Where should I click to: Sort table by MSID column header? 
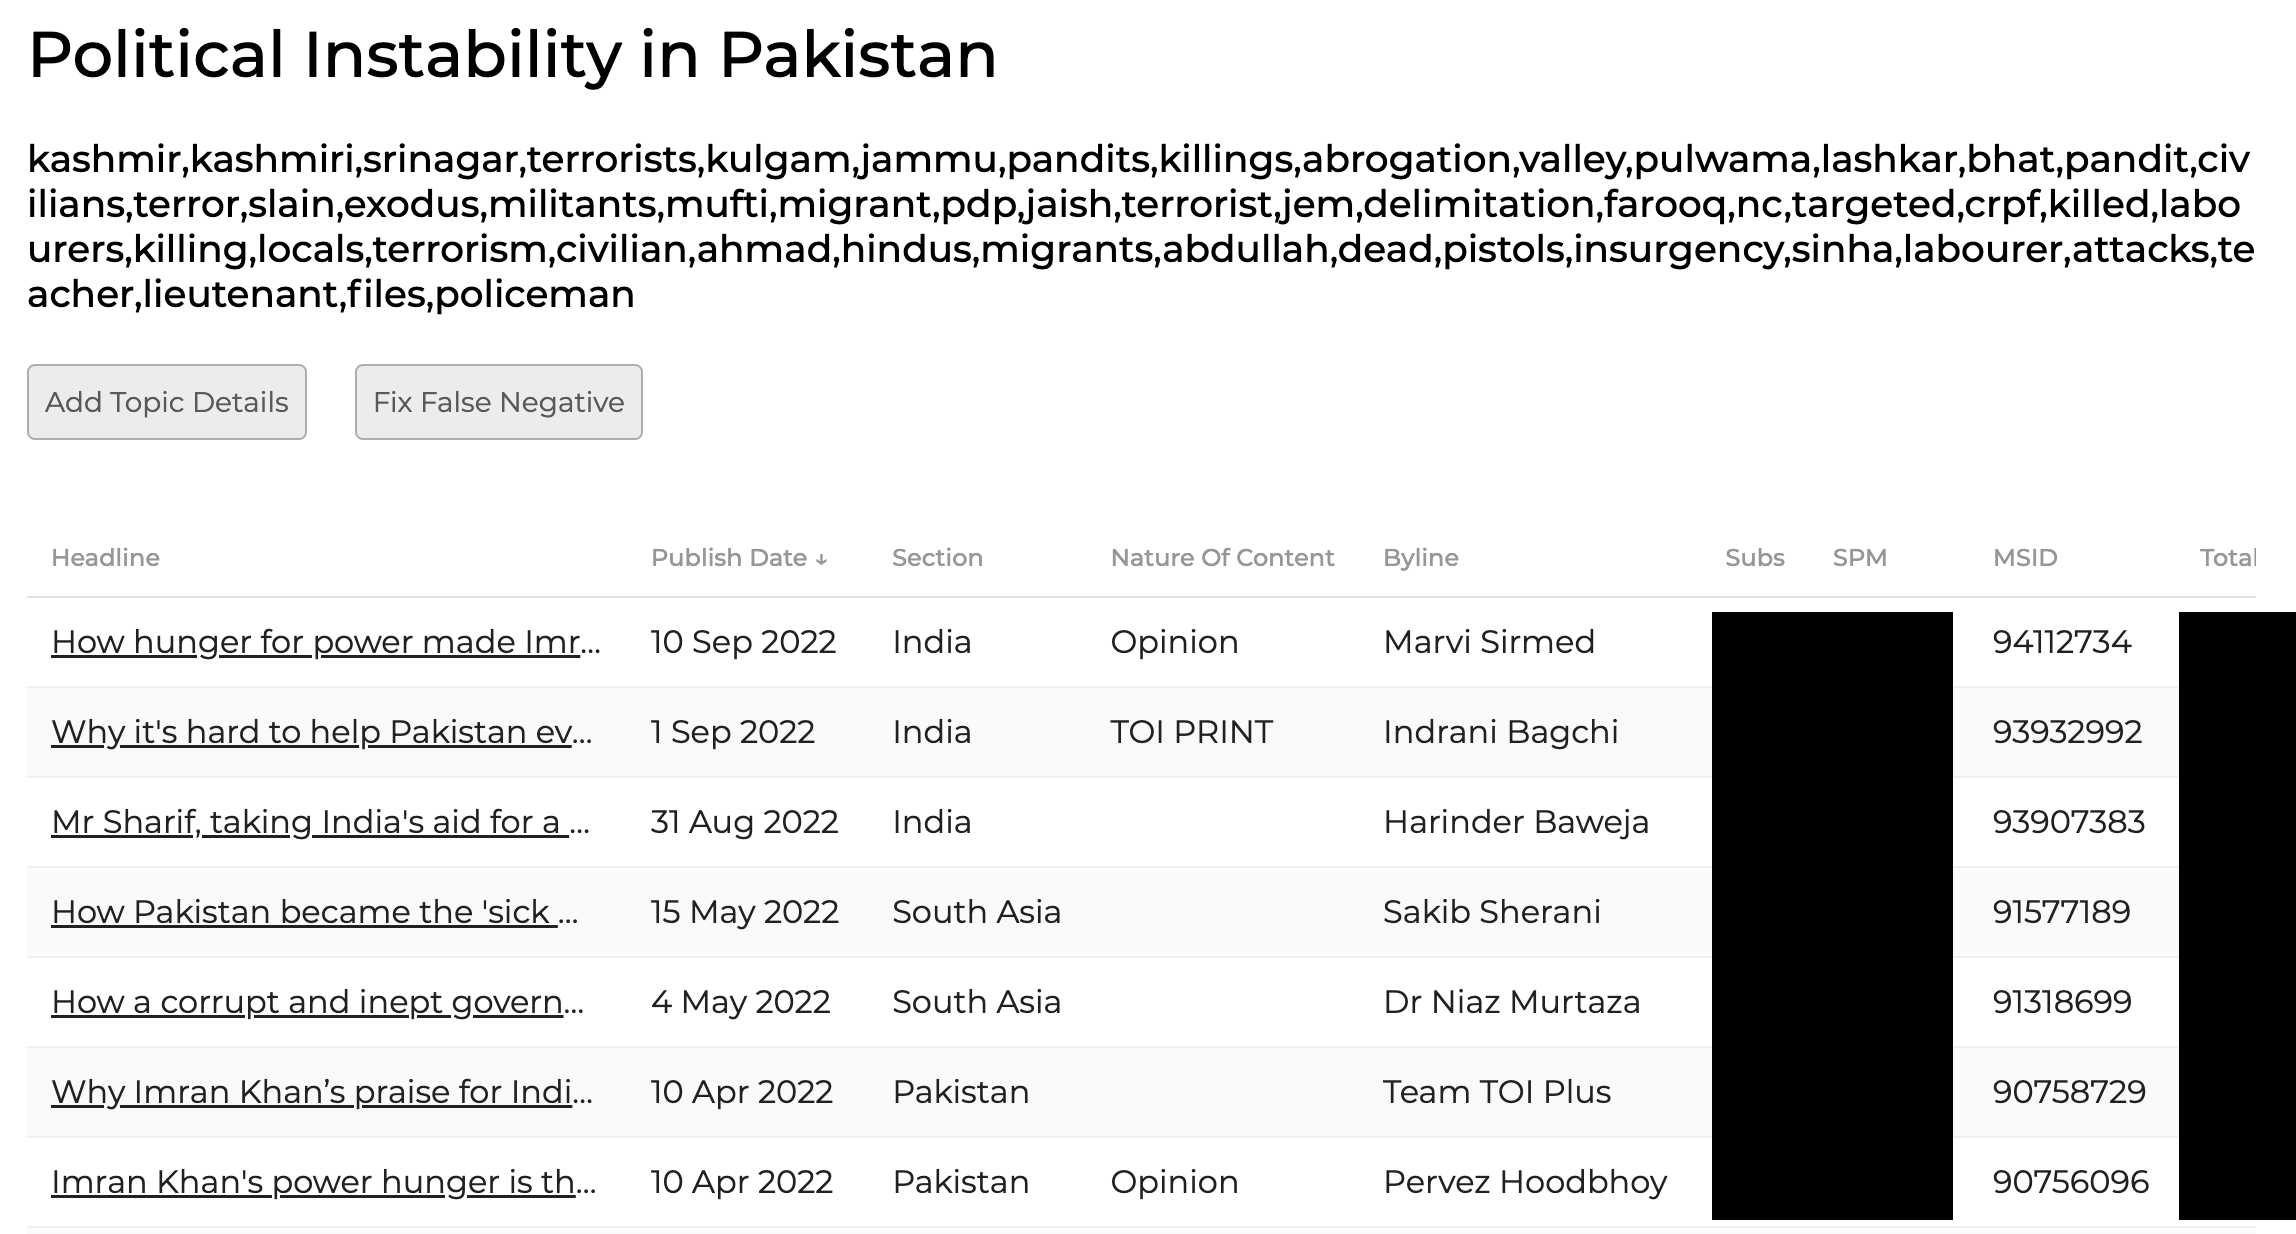[x=2025, y=558]
